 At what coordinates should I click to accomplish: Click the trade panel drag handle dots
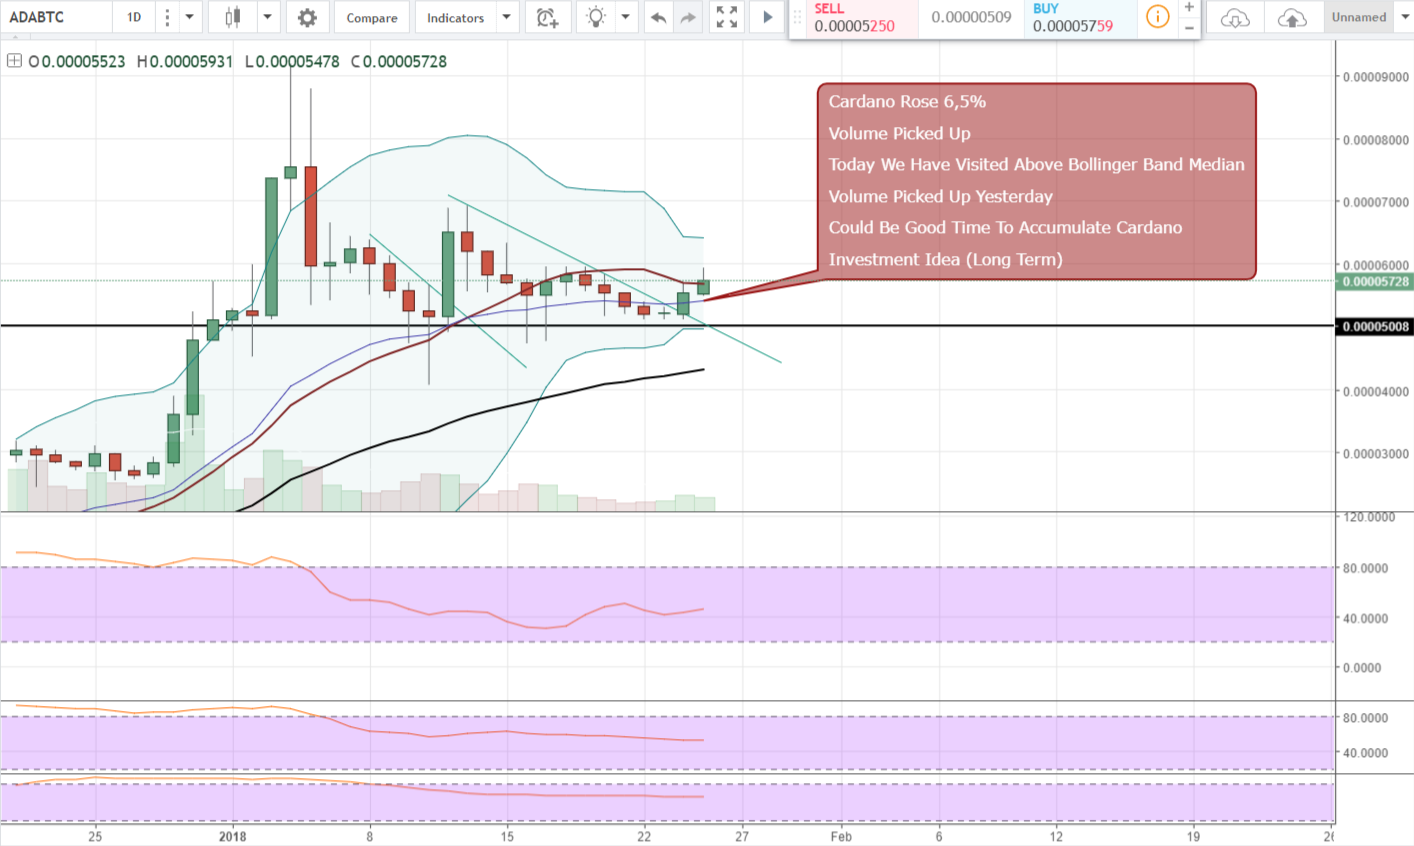pos(797,18)
